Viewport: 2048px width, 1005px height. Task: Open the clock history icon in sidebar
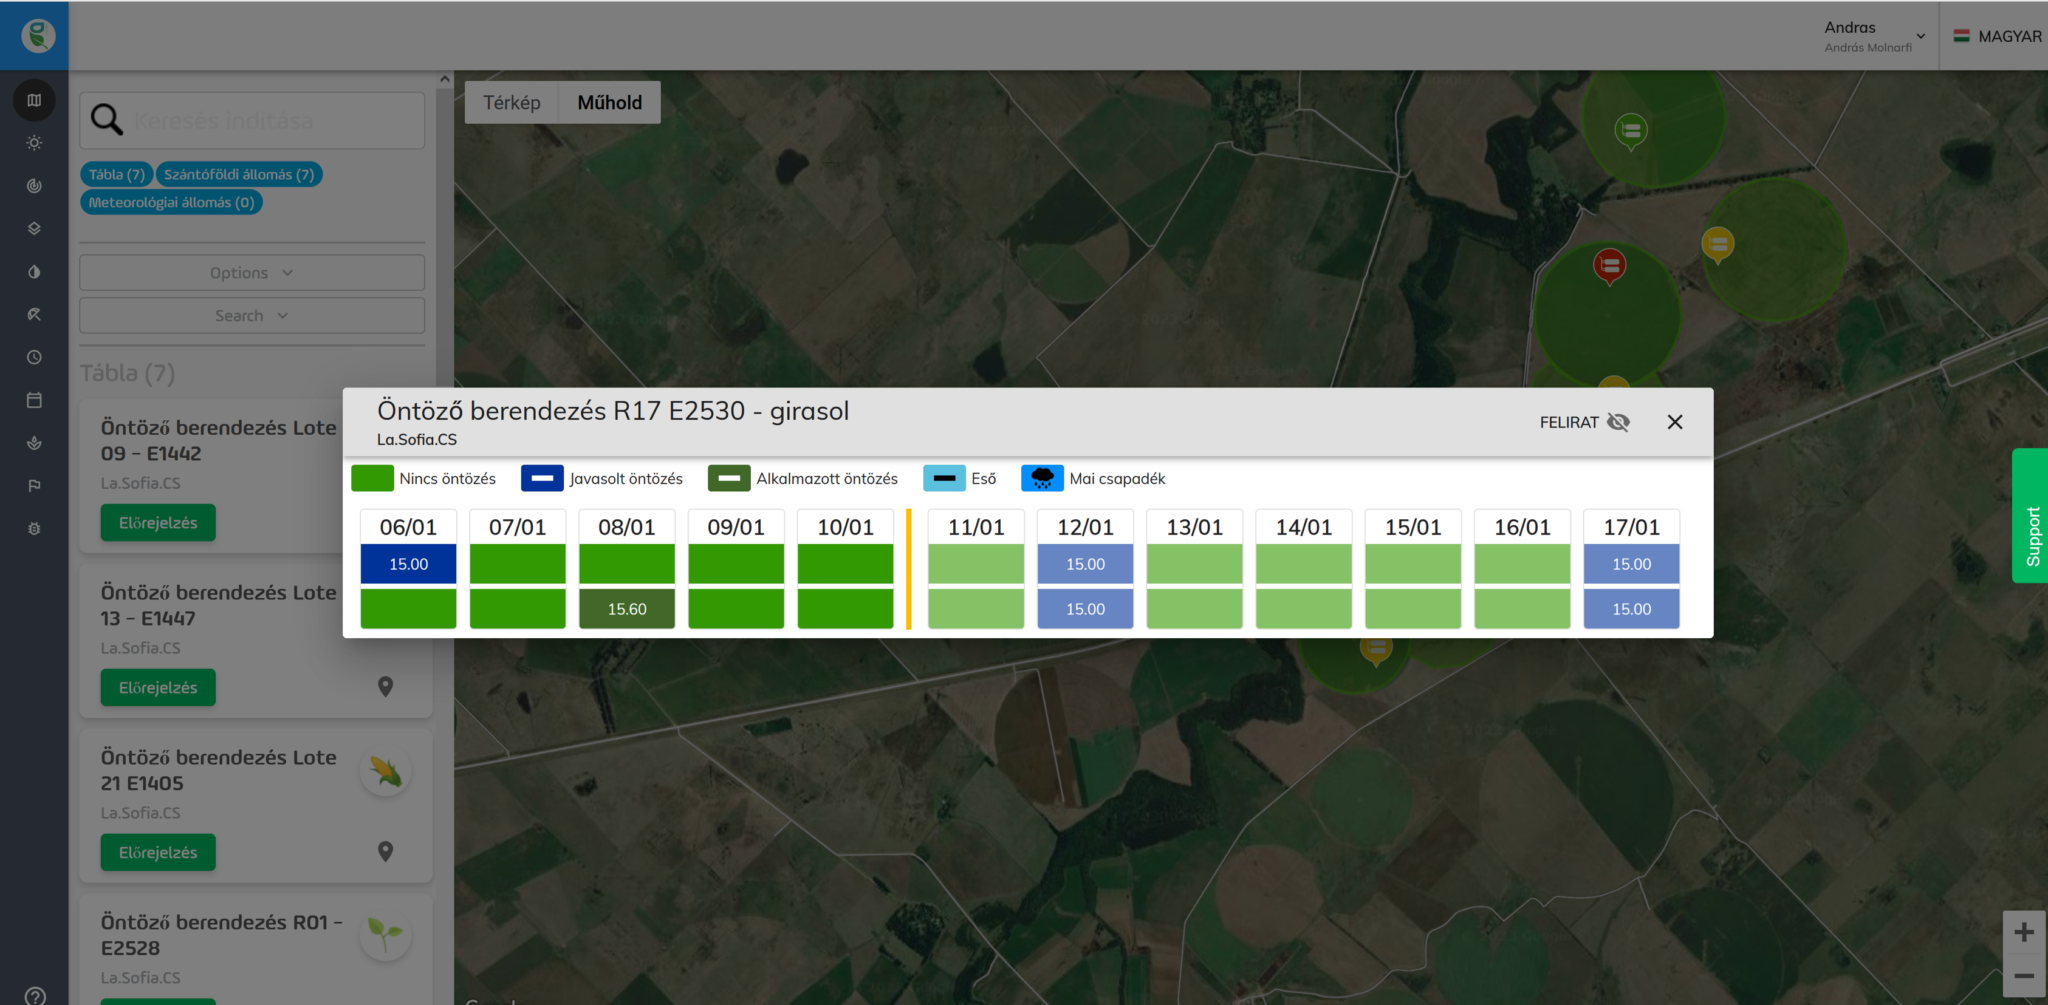34,357
